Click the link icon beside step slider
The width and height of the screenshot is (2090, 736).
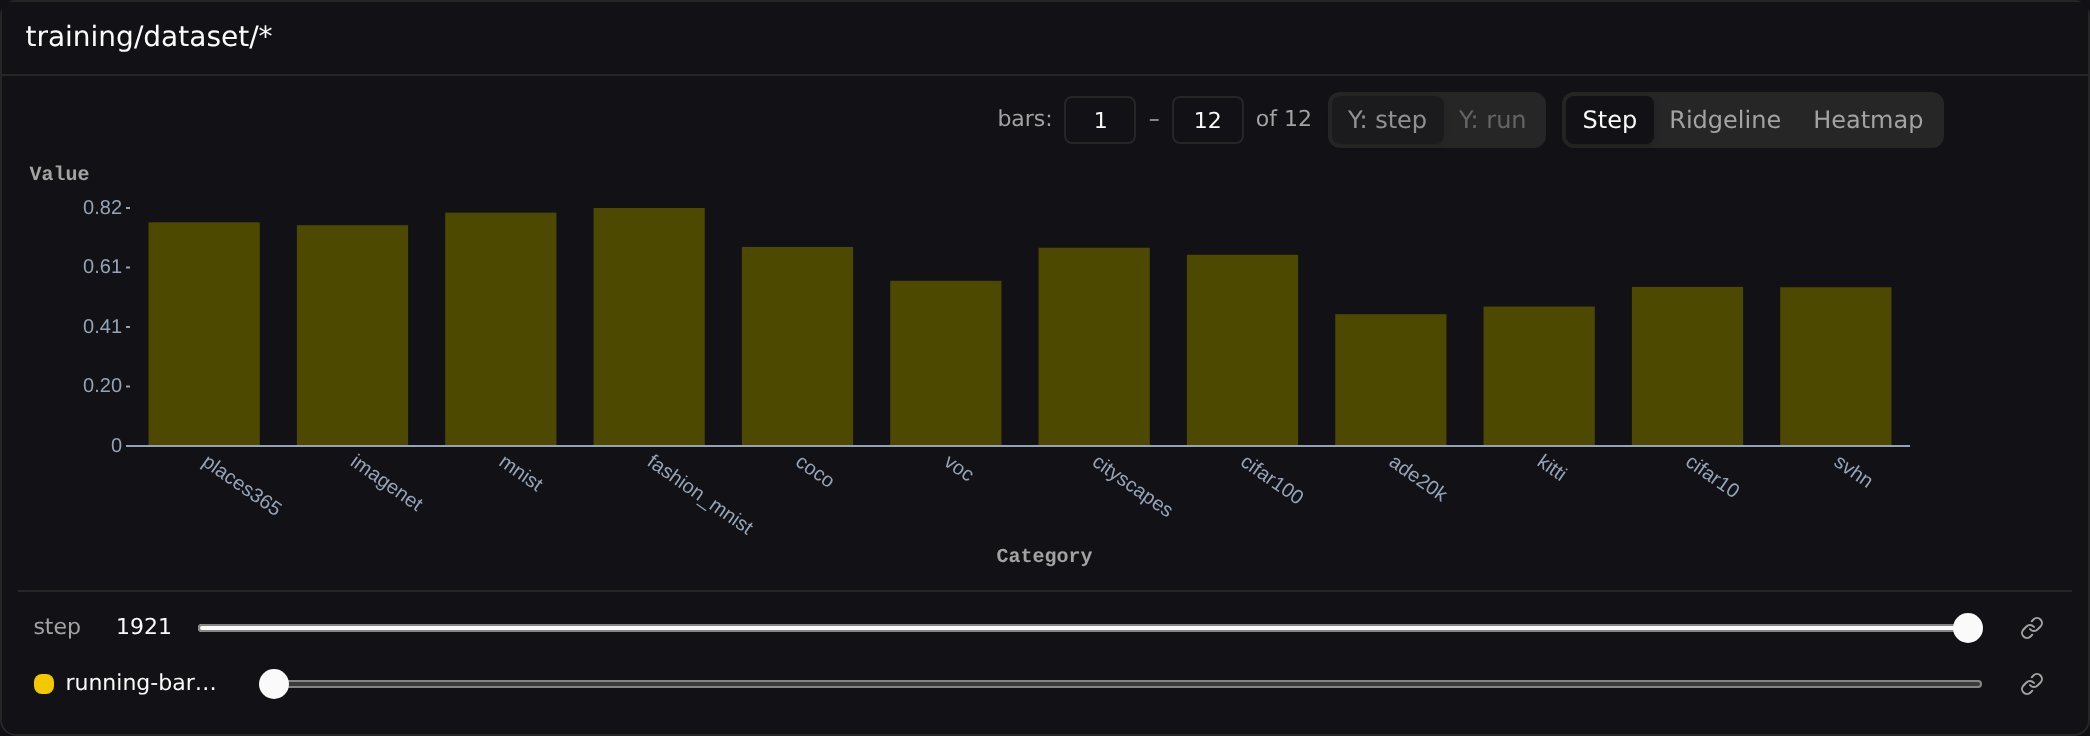(2031, 628)
